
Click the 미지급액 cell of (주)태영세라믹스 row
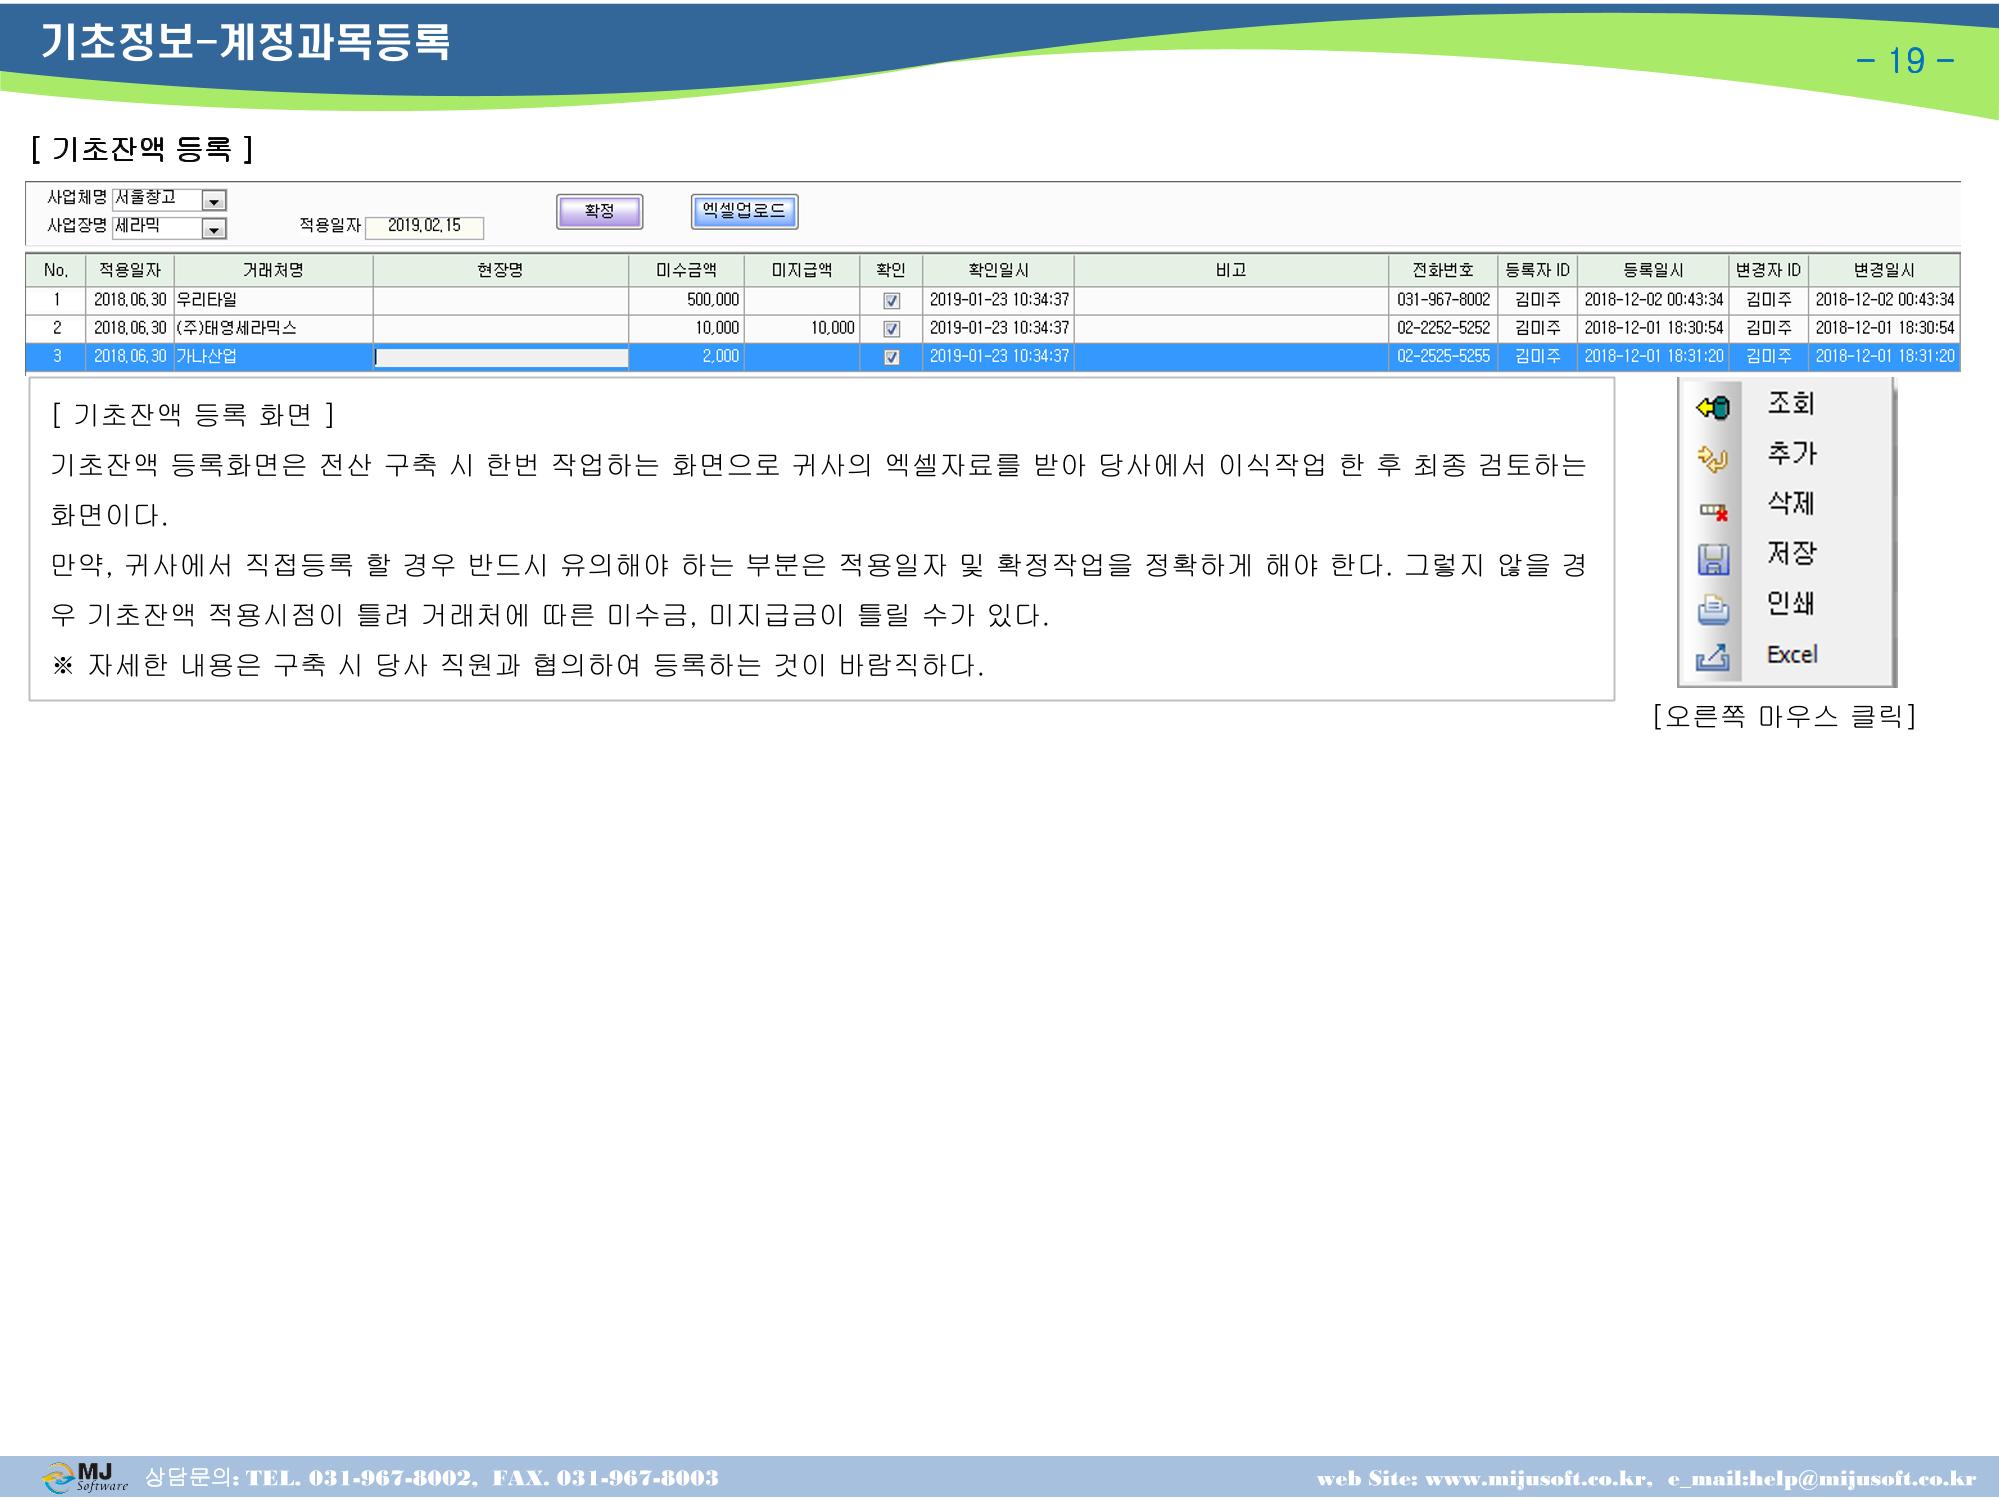pyautogui.click(x=802, y=328)
